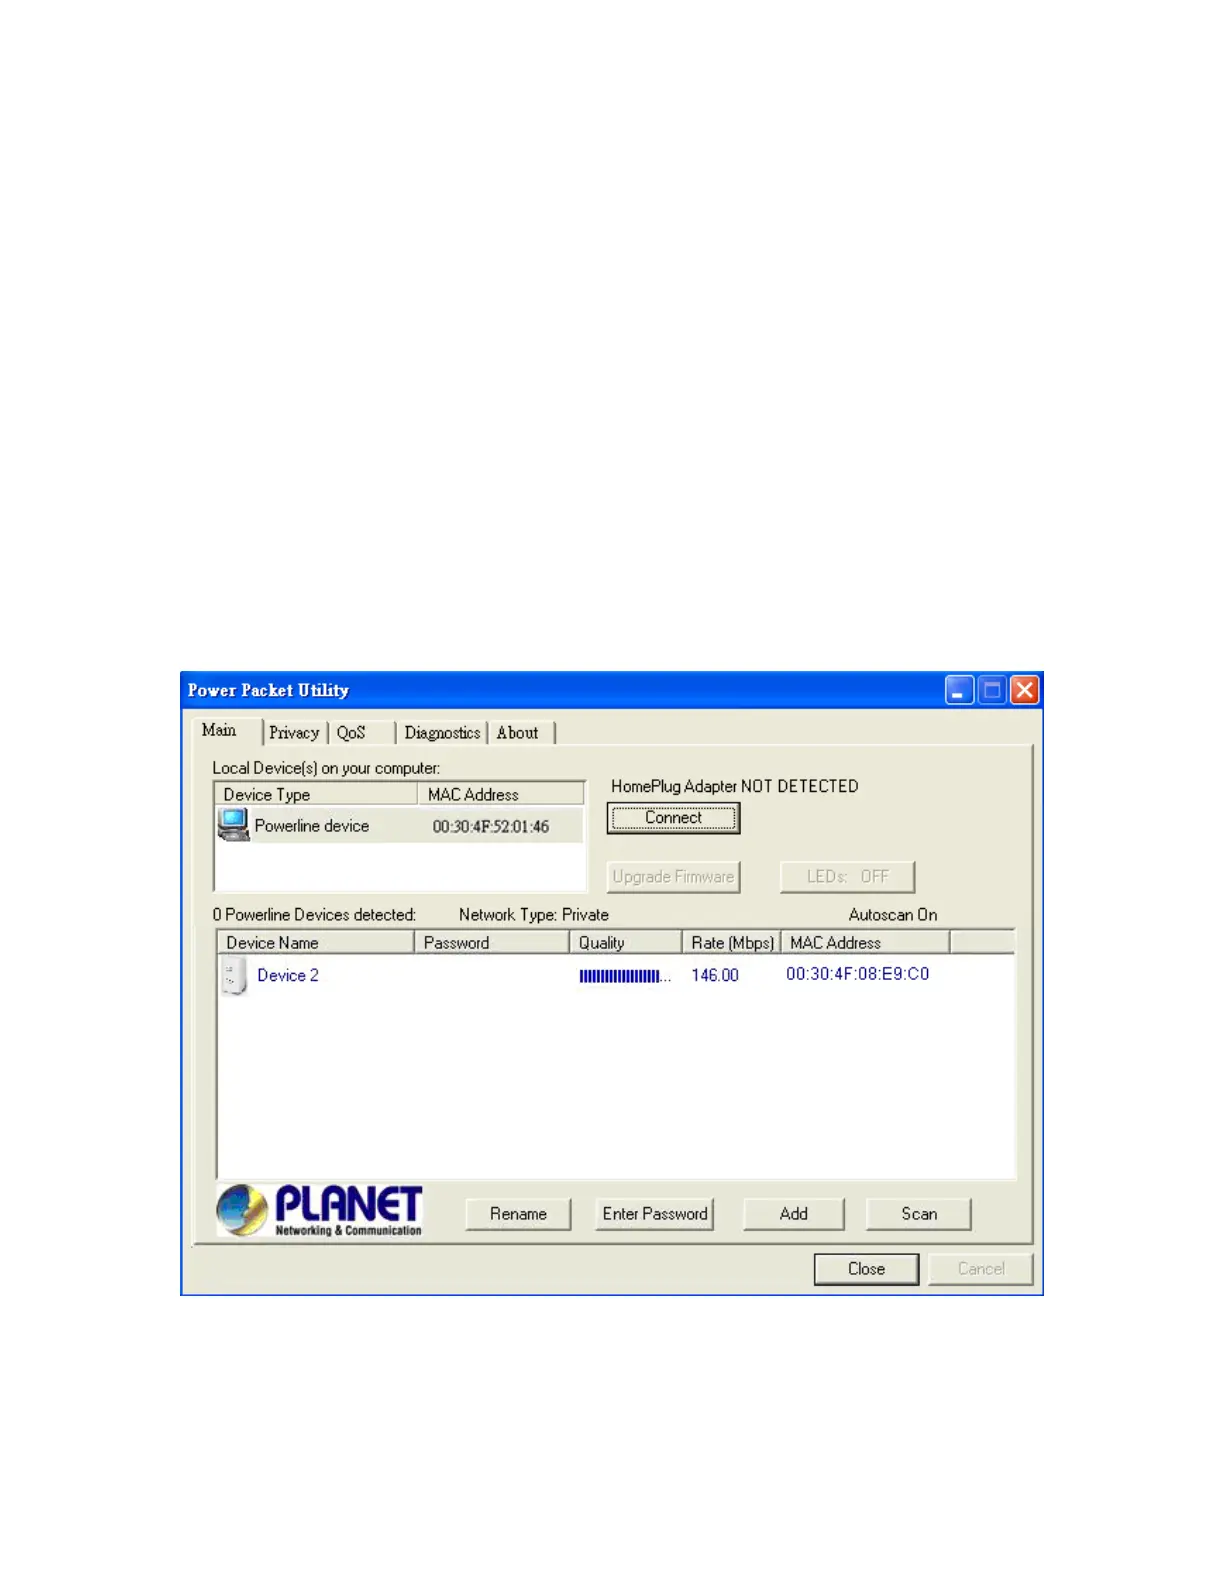The height and width of the screenshot is (1584, 1224).
Task: Click the Device 2 adapter icon
Action: (234, 976)
